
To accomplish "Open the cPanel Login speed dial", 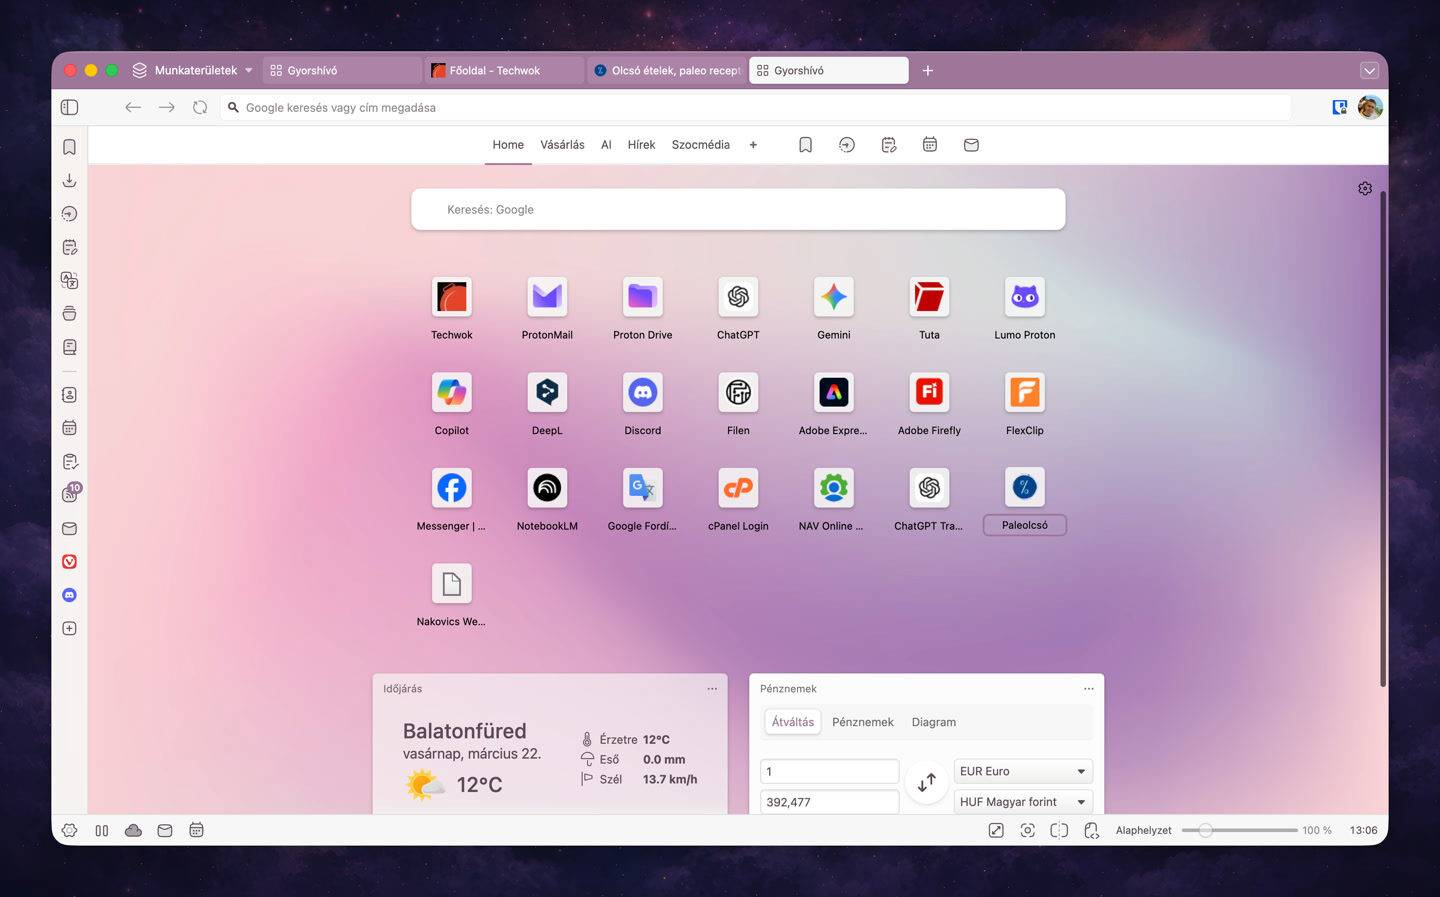I will [x=738, y=488].
